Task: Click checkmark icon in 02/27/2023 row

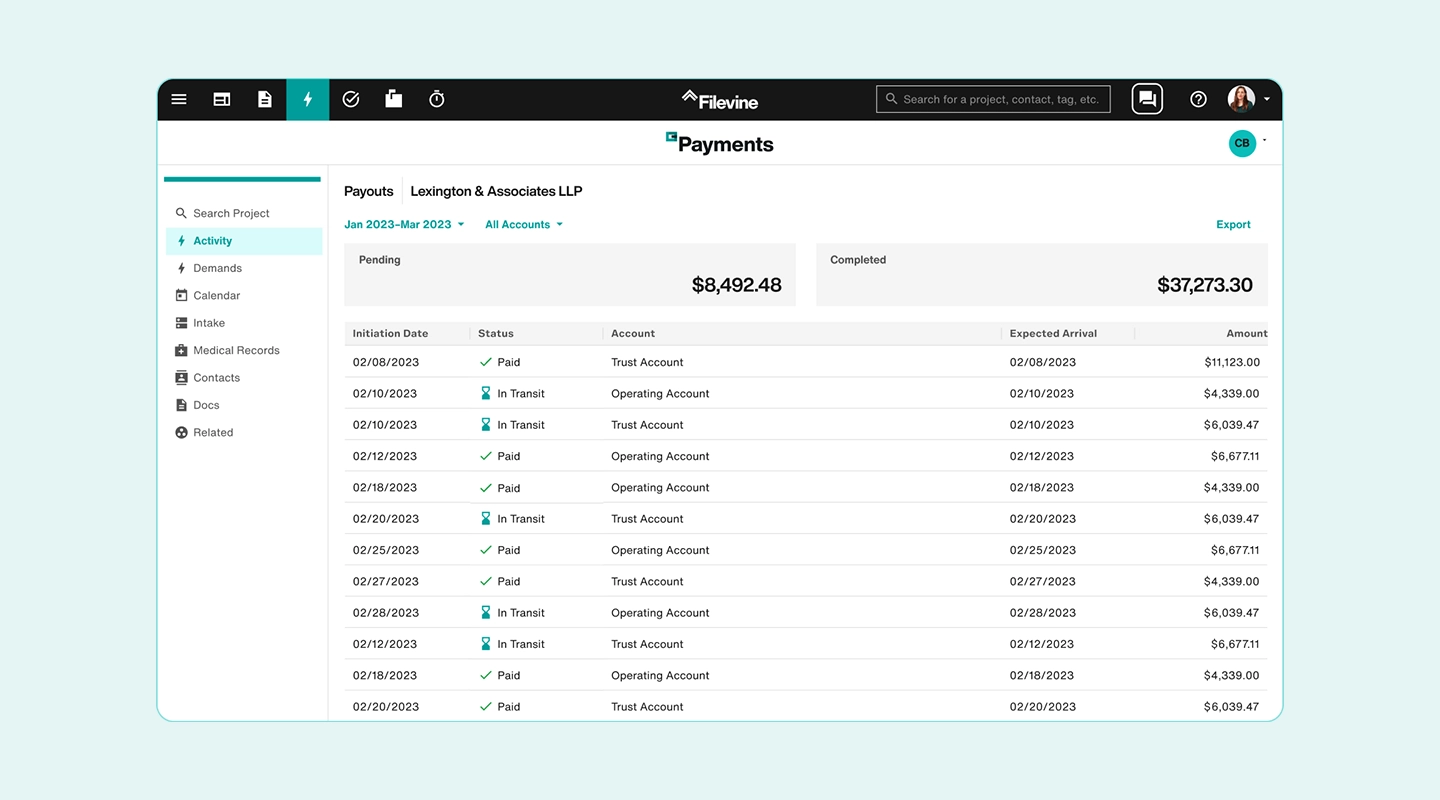Action: (486, 581)
